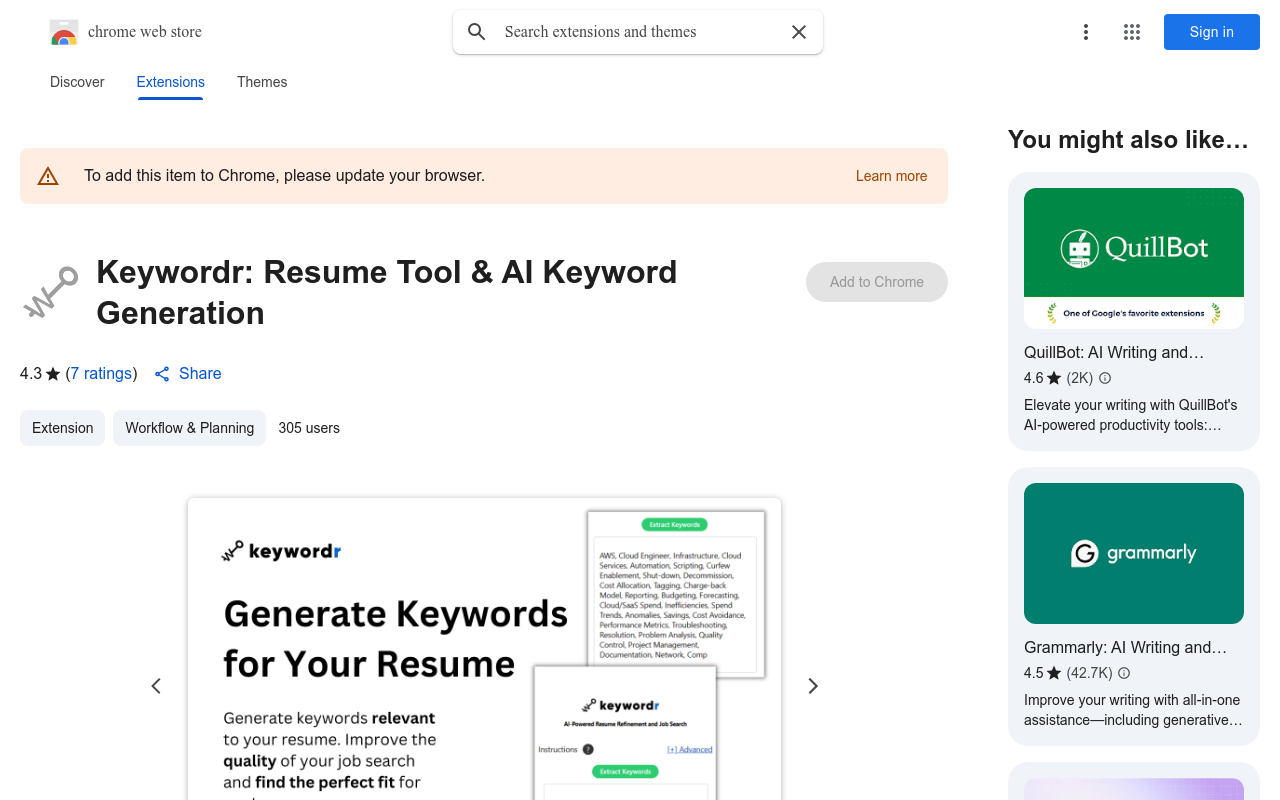
Task: Open the Grammarly banner thumbnail
Action: (1134, 553)
